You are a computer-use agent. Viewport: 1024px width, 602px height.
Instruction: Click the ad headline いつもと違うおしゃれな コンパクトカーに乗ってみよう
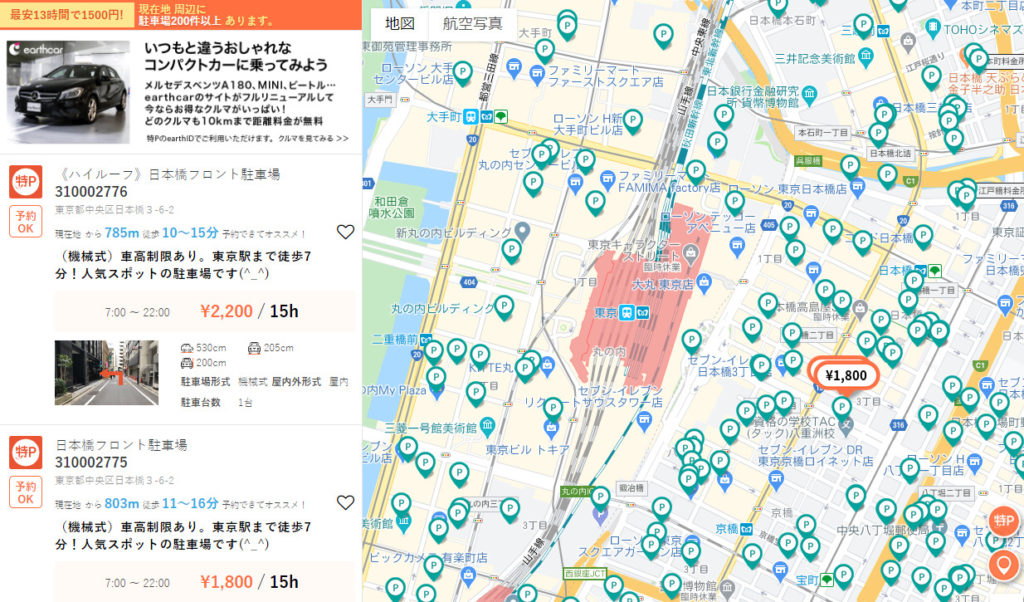pyautogui.click(x=236, y=56)
